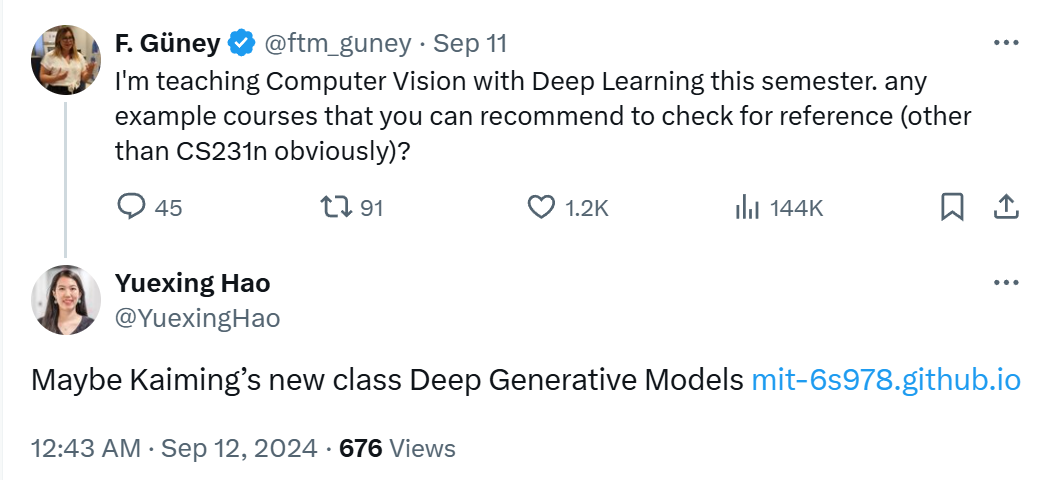Click the retweet arrows icon
The height and width of the screenshot is (480, 1043).
point(337,208)
